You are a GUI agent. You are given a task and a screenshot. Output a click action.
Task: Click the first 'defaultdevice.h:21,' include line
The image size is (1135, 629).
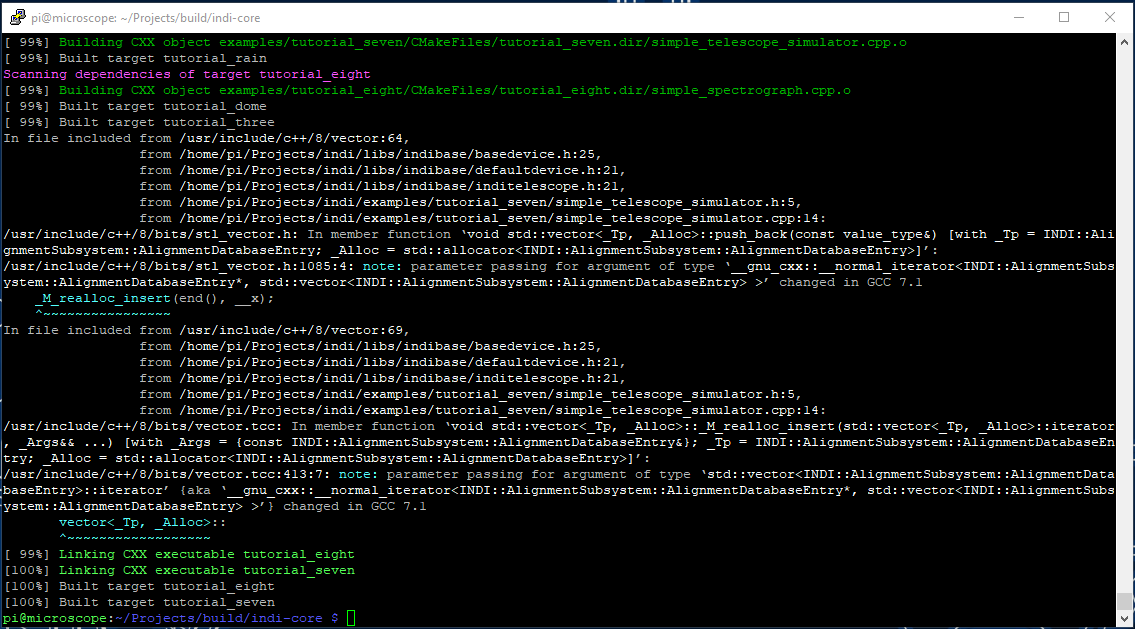(383, 169)
